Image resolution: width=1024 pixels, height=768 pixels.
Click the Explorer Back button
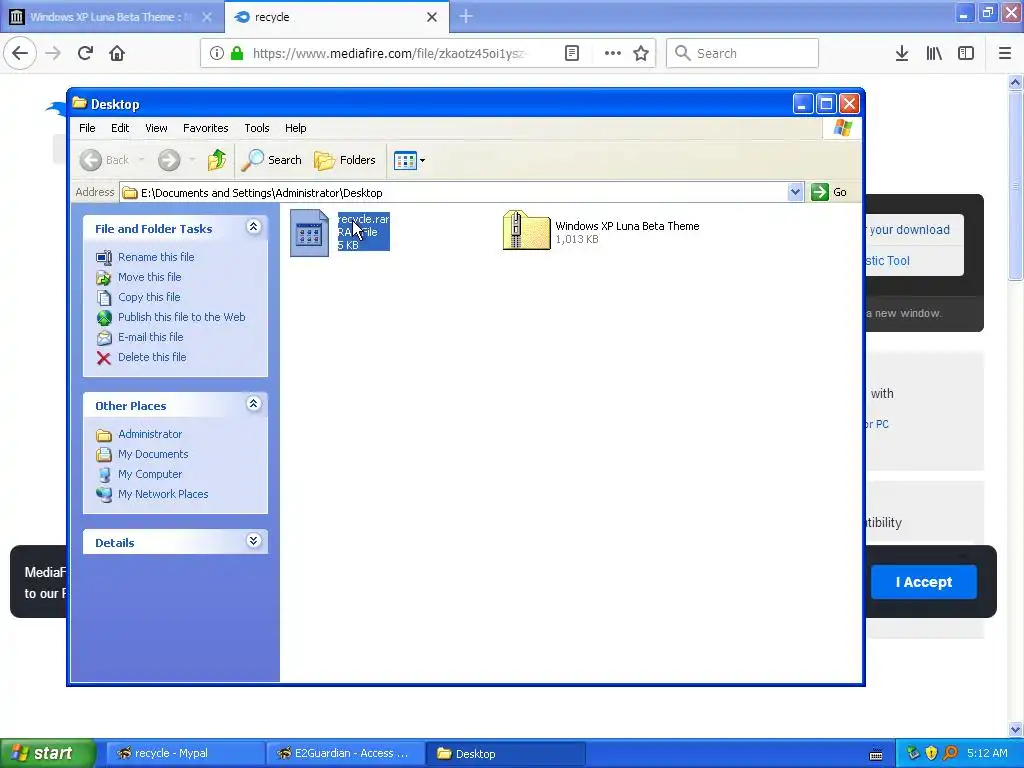click(x=104, y=160)
